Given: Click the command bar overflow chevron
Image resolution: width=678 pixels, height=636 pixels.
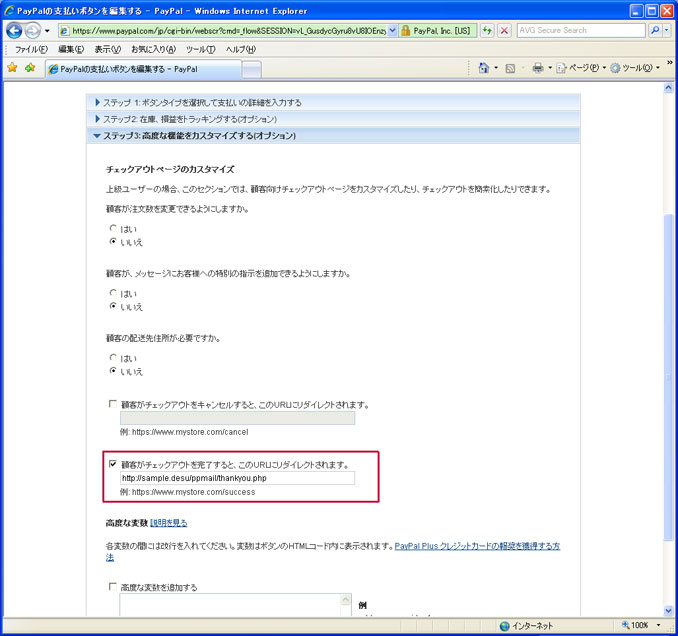Looking at the screenshot, I should point(669,63).
